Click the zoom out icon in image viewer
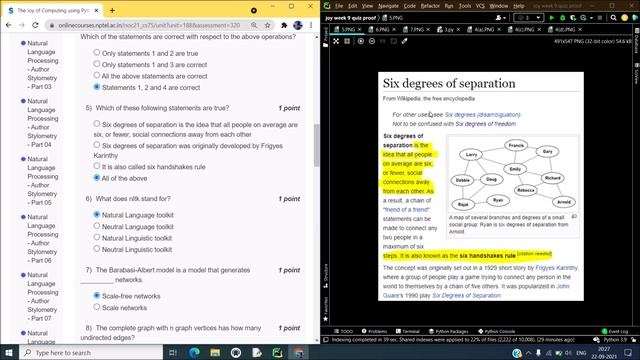This screenshot has height=360, width=640. 372,41
